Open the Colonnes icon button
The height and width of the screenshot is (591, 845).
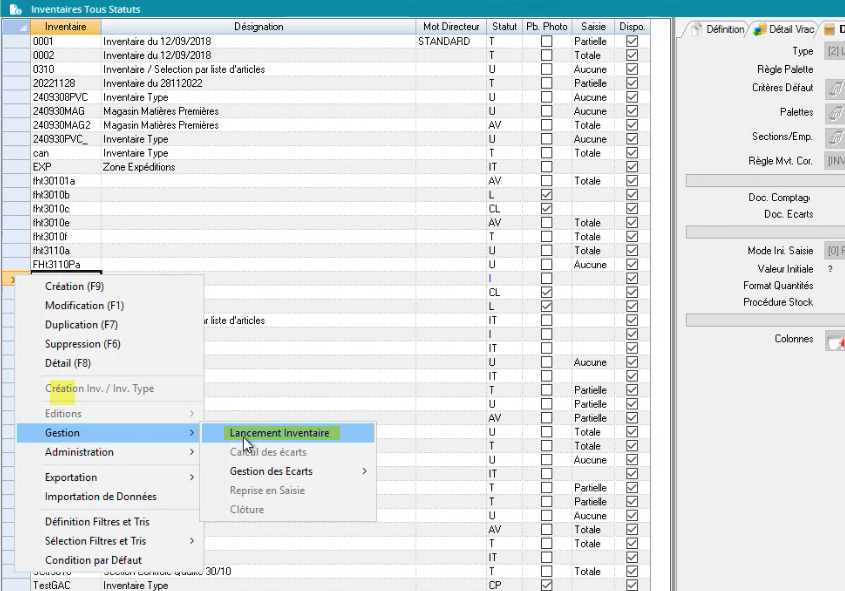(x=835, y=341)
